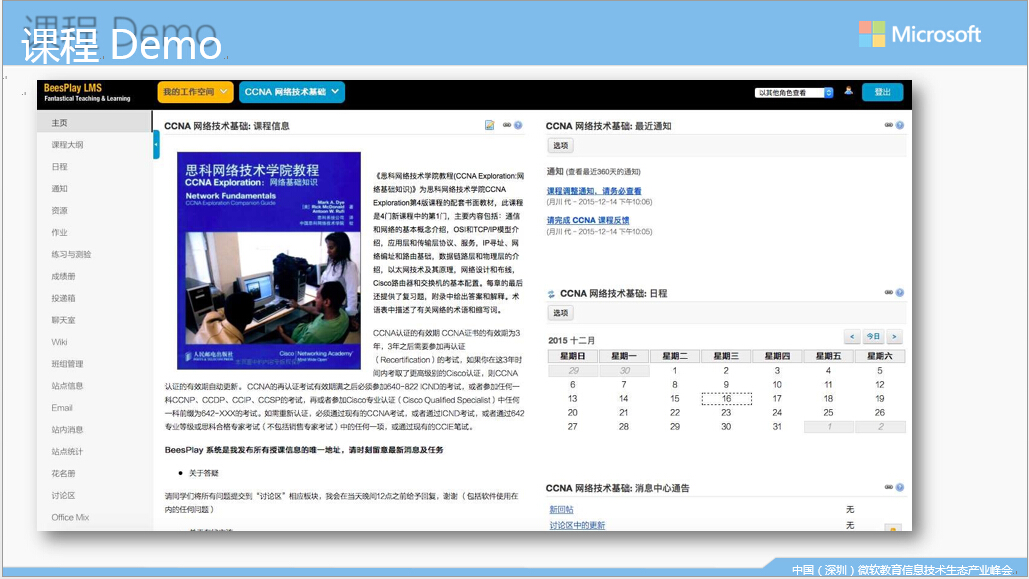The width and height of the screenshot is (1029, 579).
Task: Open help icon in 日程 panel header
Action: click(x=900, y=292)
